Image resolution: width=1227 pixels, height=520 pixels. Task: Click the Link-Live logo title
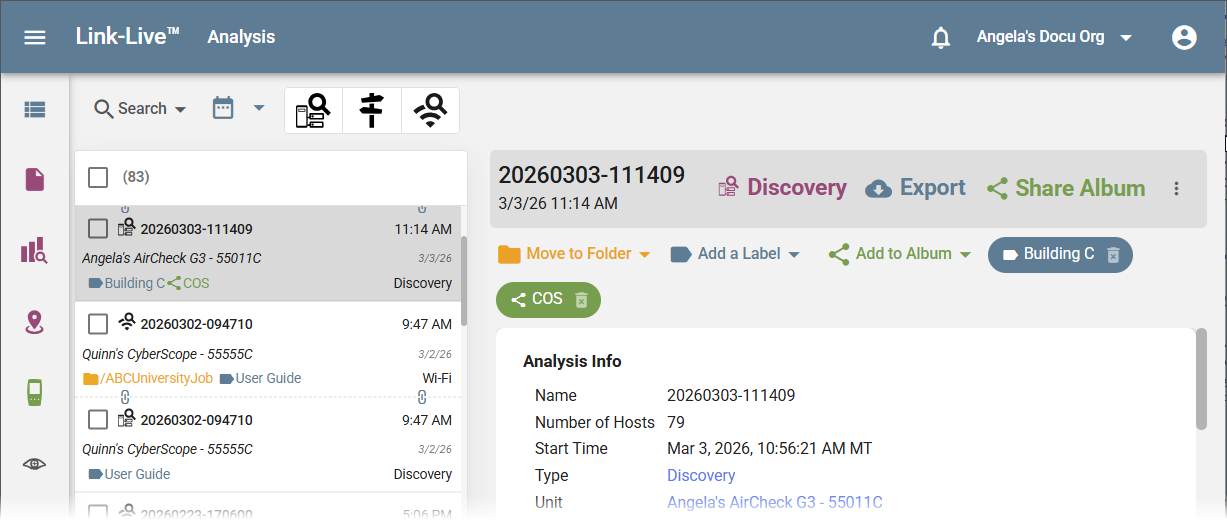[x=127, y=36]
